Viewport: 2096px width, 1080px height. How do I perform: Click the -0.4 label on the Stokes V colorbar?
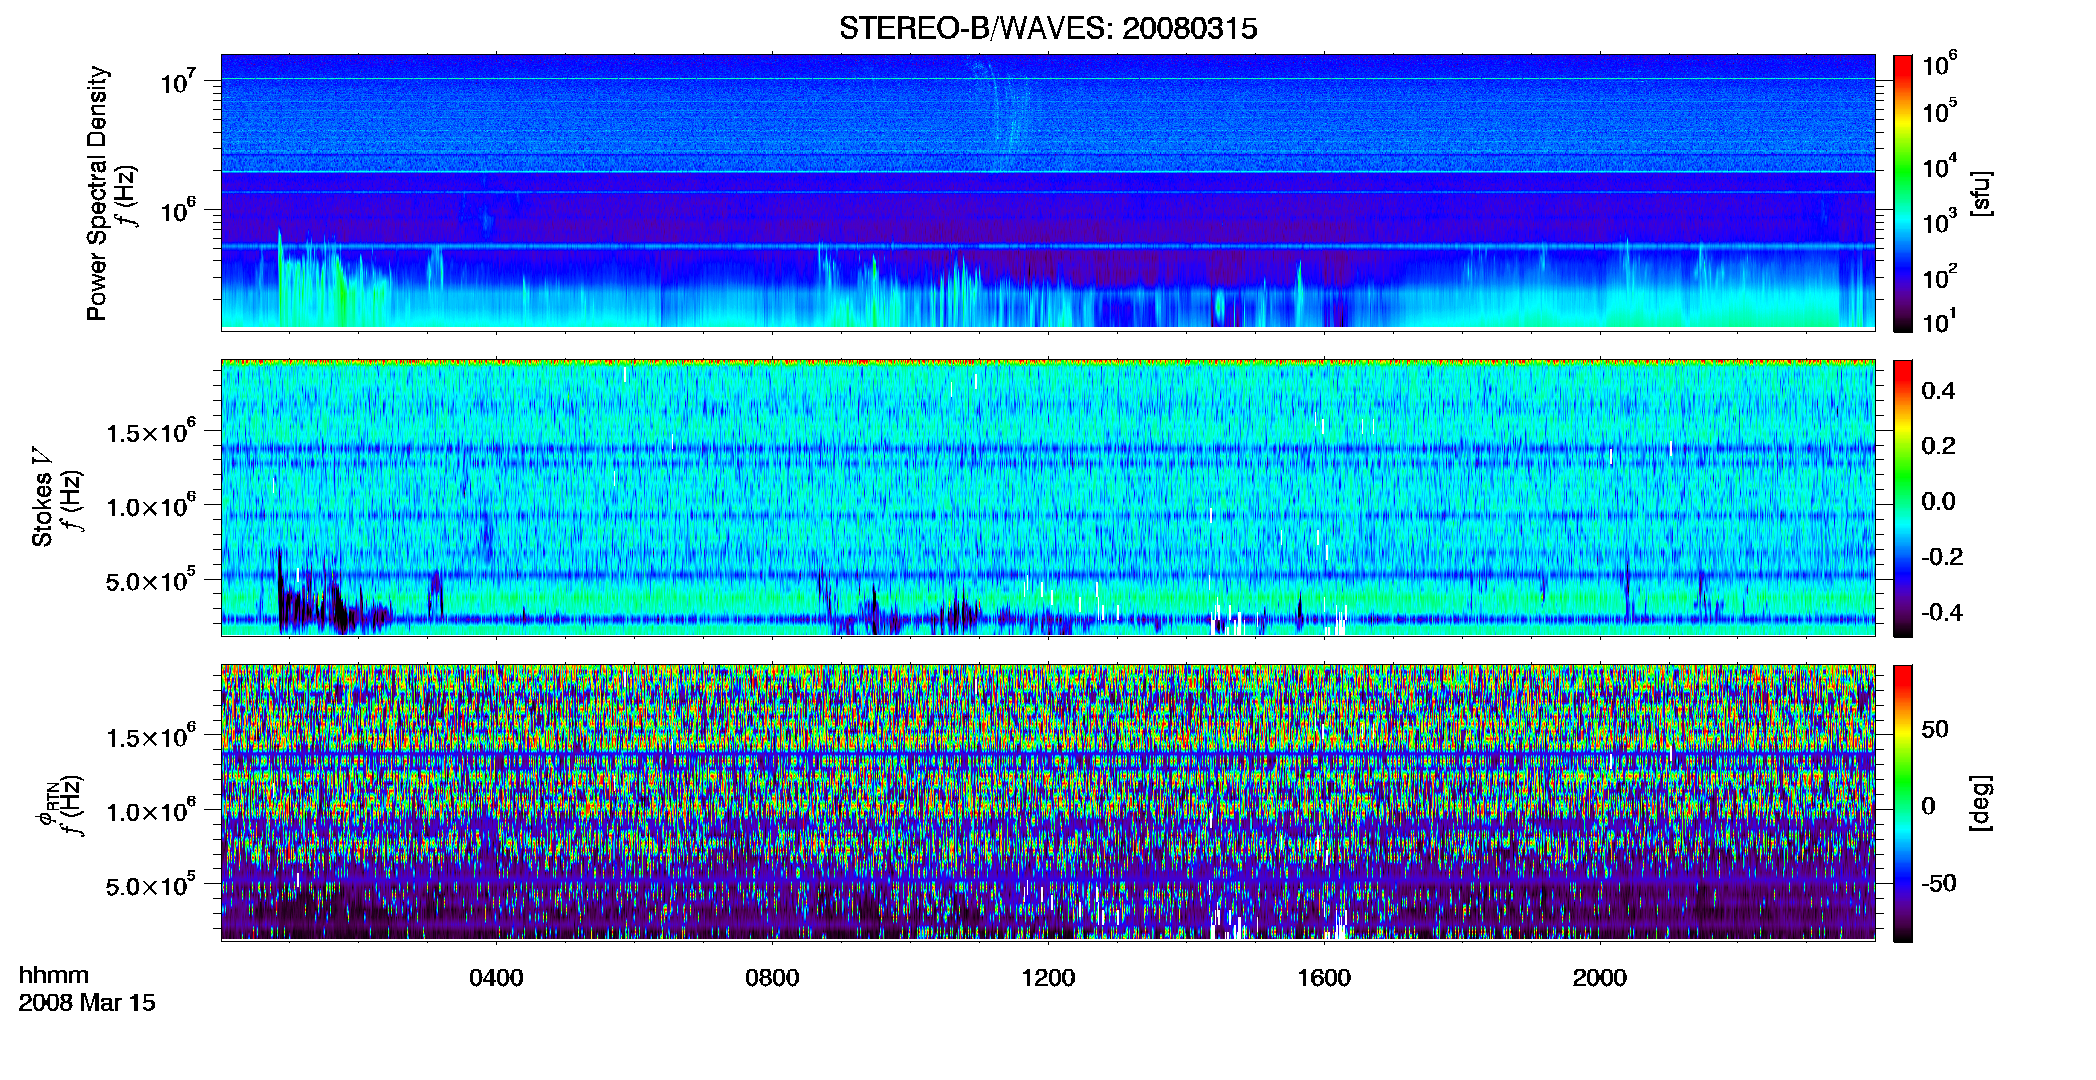[x=1942, y=612]
